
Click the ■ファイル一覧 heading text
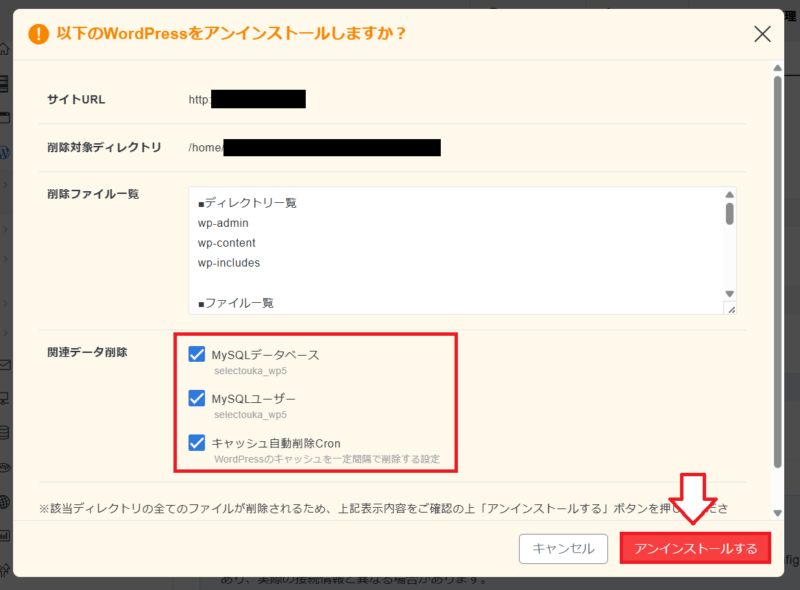pyautogui.click(x=236, y=303)
